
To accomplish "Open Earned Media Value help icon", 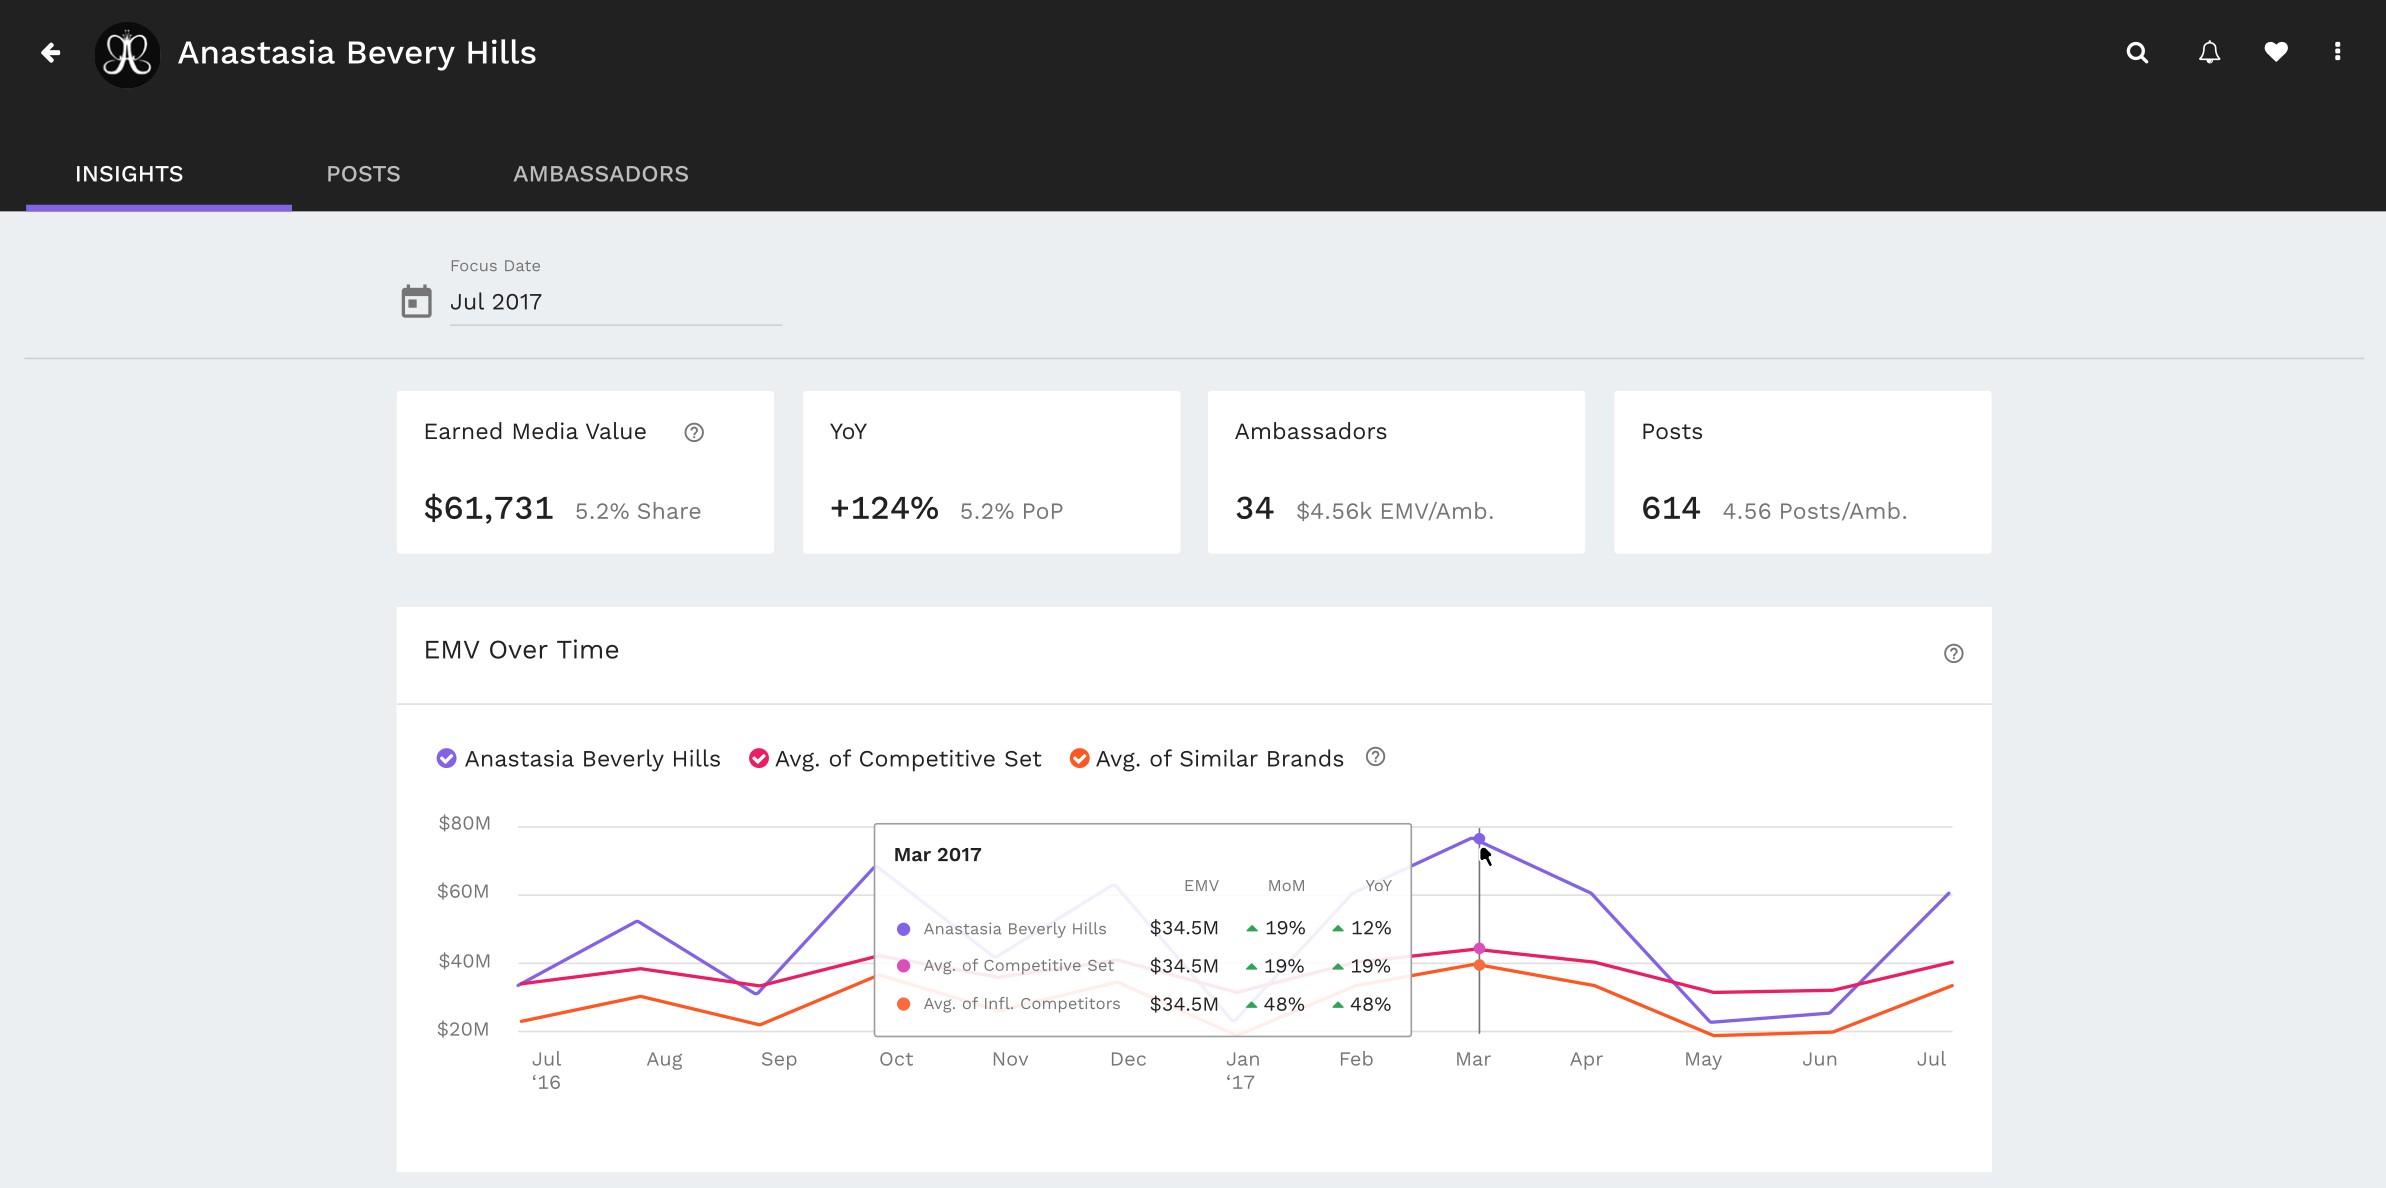I will click(694, 432).
